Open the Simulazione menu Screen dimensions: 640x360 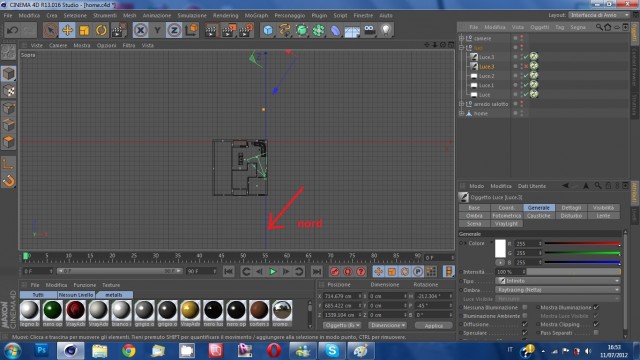pyautogui.click(x=192, y=16)
